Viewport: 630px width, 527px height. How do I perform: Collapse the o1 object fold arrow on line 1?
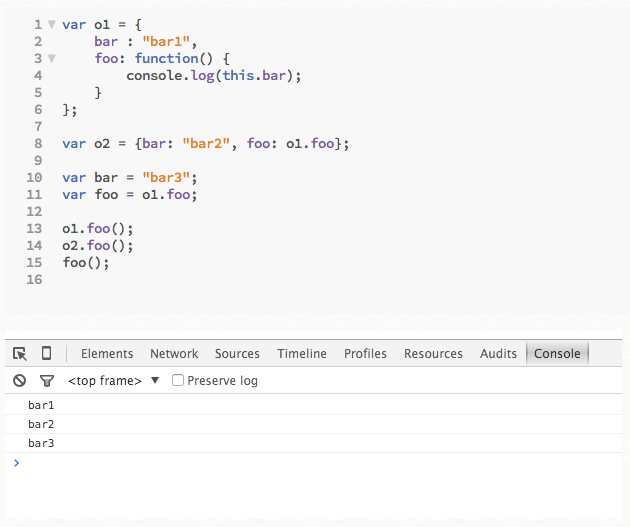click(x=51, y=25)
